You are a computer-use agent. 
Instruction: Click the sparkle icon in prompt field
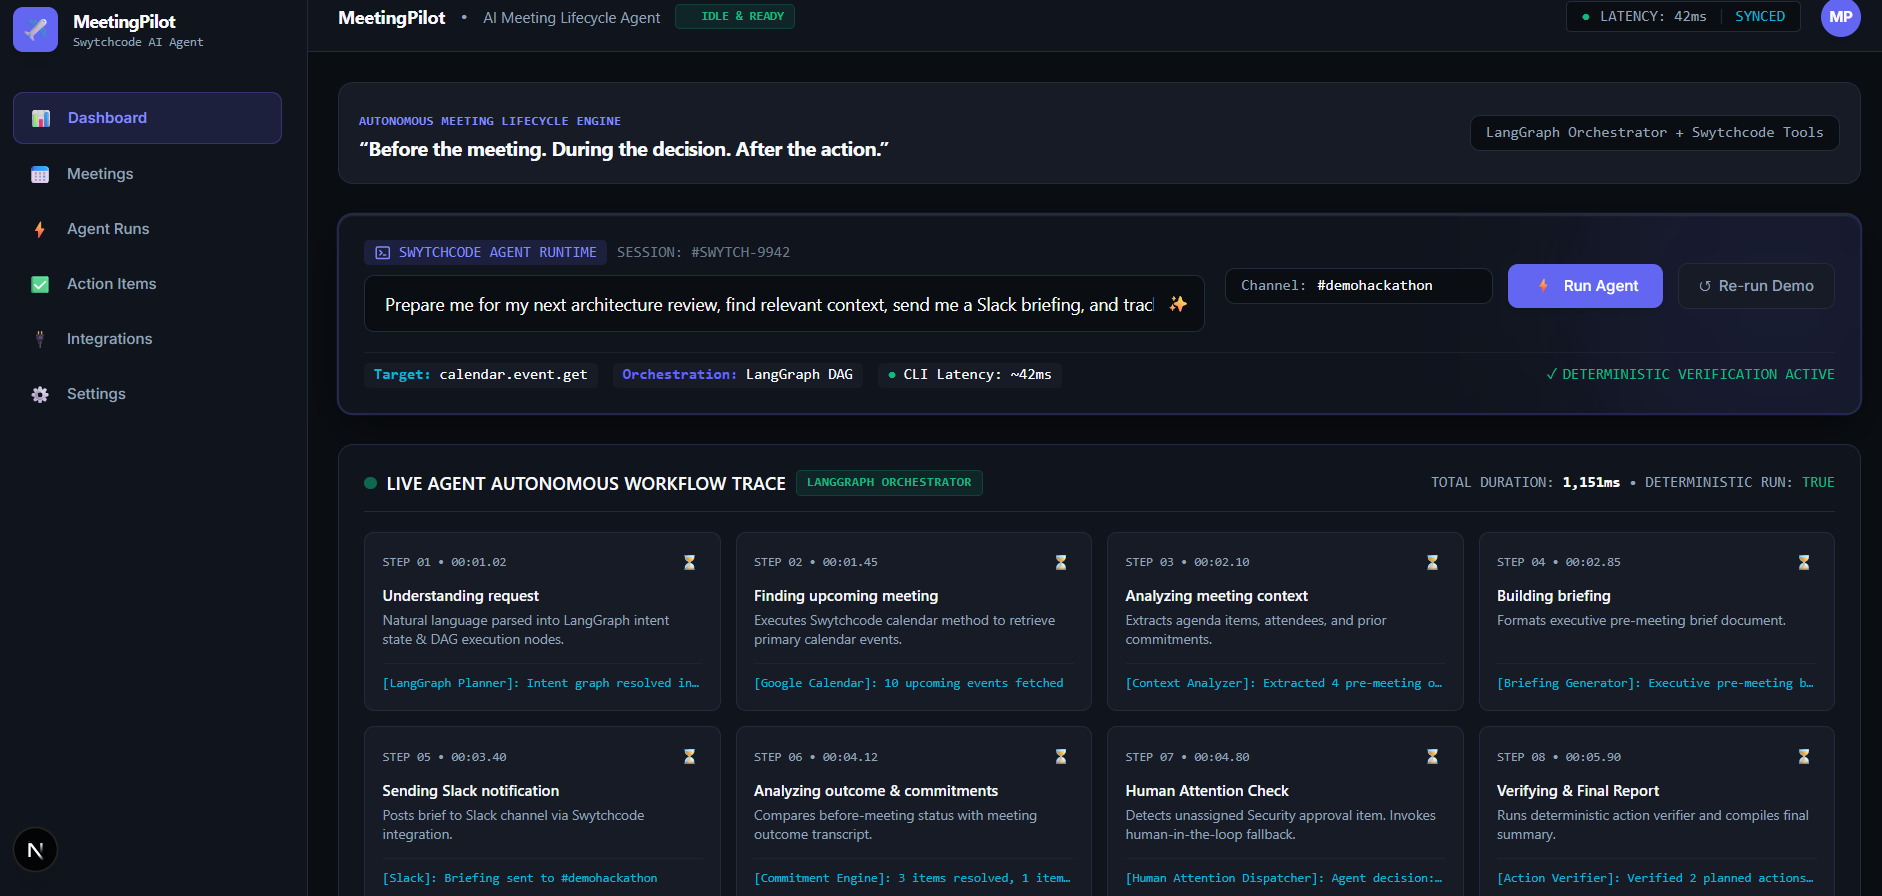click(x=1178, y=304)
